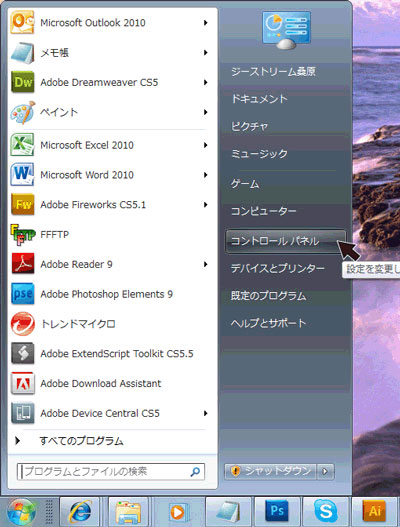Expand Word 2010 jump list arrow
This screenshot has width=400, height=527.
[205, 175]
